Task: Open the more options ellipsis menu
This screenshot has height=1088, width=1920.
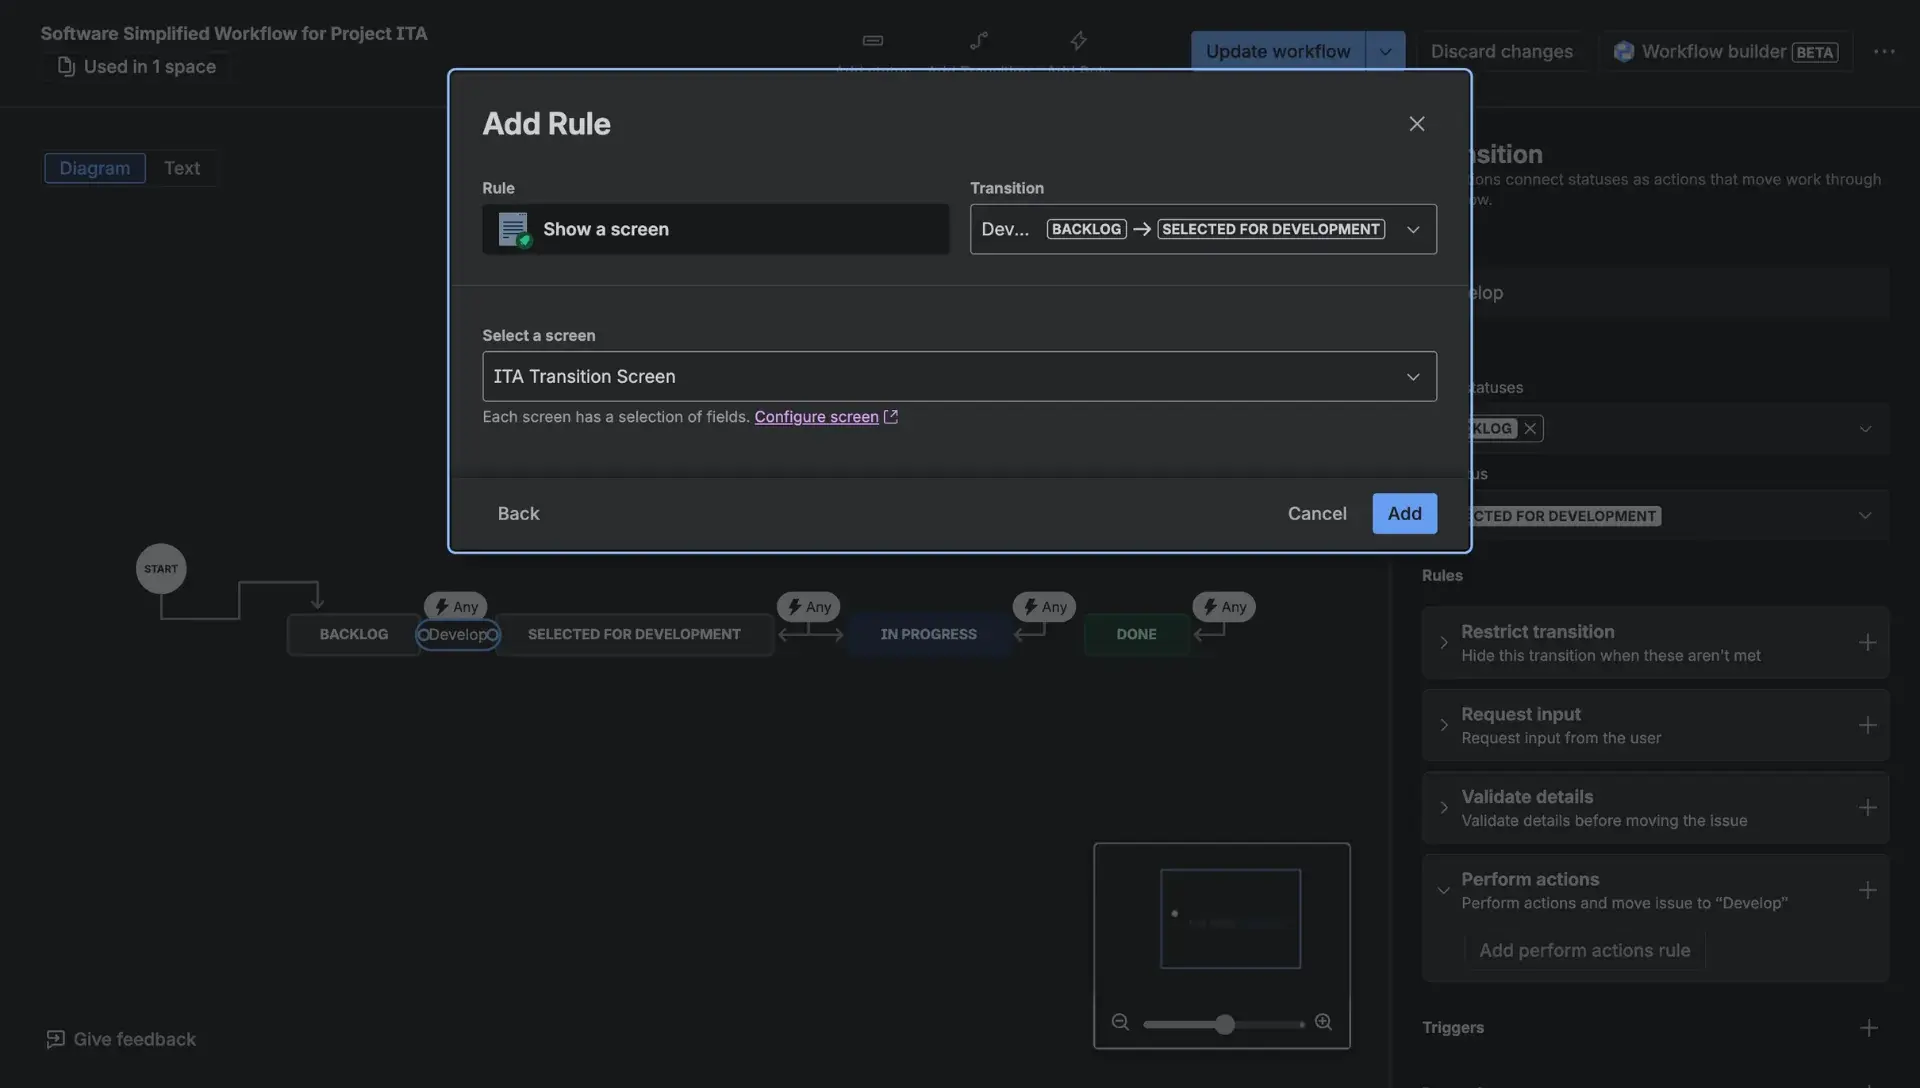Action: (x=1886, y=51)
